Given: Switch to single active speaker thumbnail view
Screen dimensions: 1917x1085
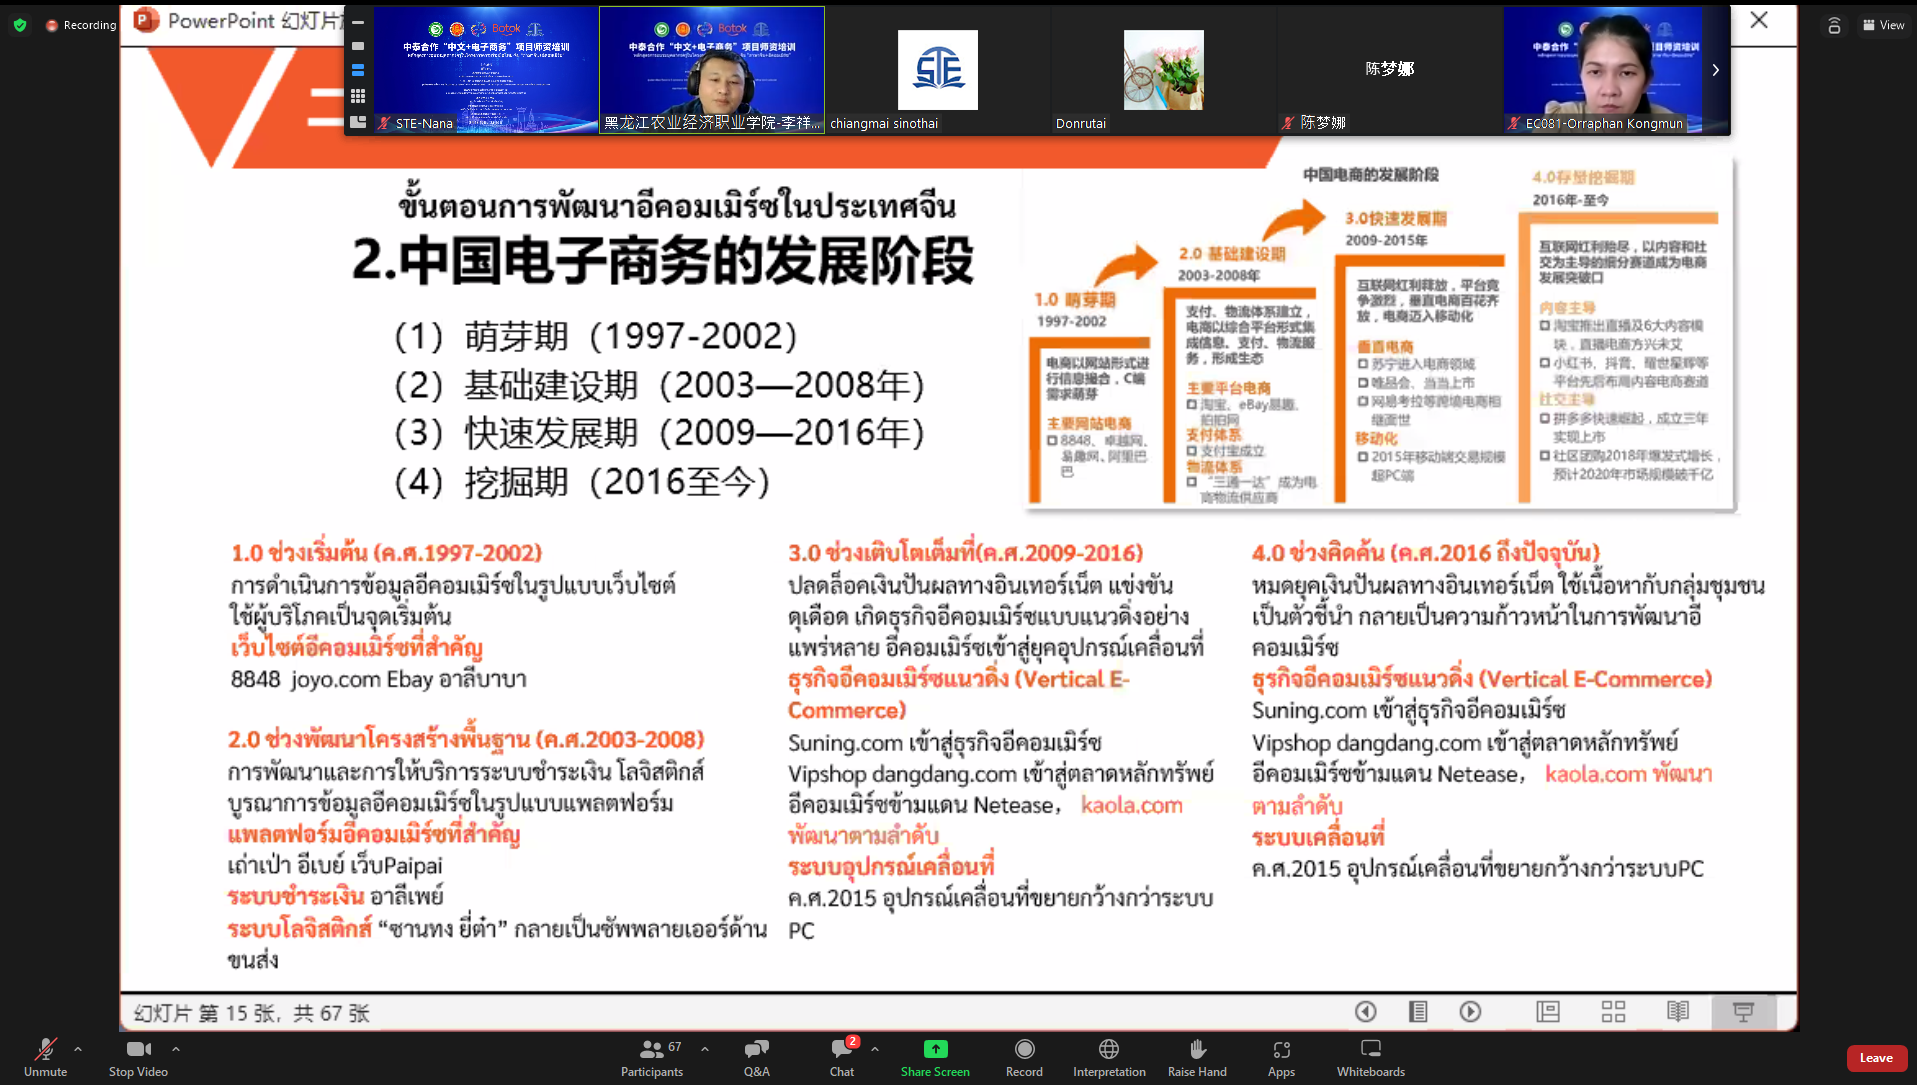Looking at the screenshot, I should (x=358, y=46).
